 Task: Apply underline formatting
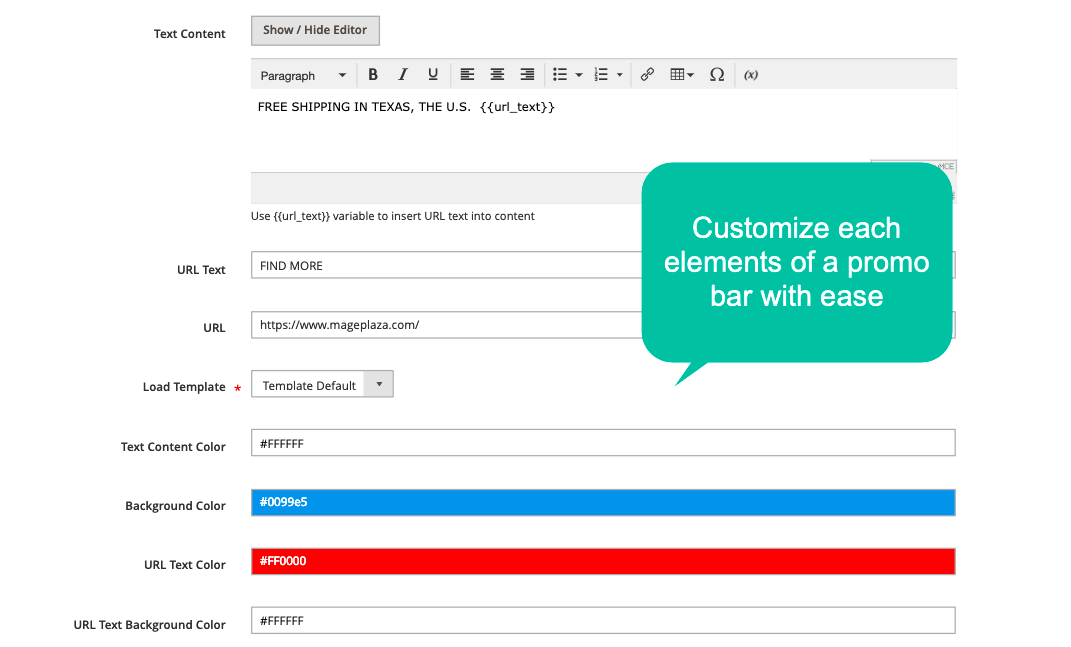point(432,74)
